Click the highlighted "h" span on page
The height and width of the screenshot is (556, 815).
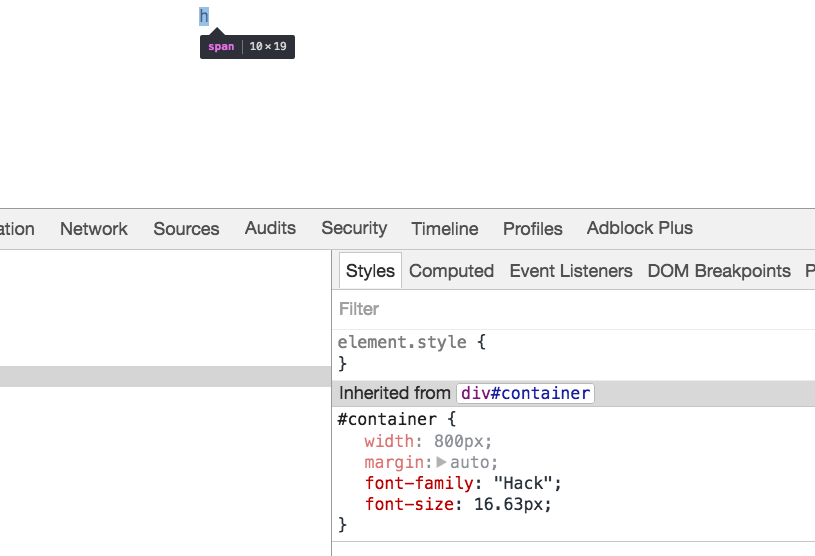click(204, 16)
